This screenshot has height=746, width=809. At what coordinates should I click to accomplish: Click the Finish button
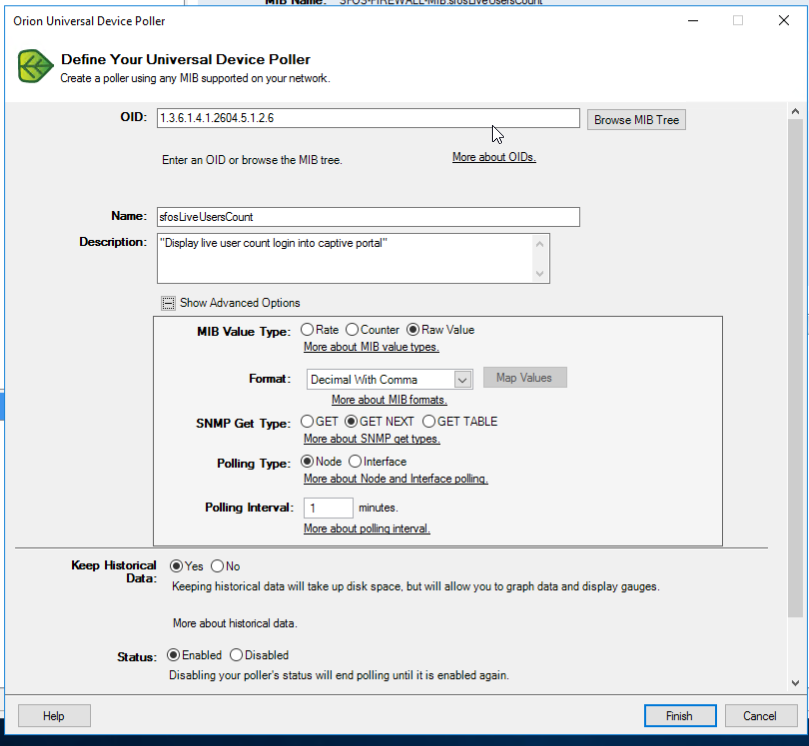click(x=680, y=716)
